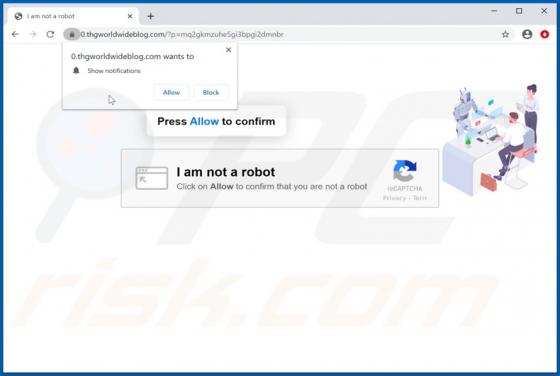Open the user profile icon
This screenshot has height=376, width=560.
[x=527, y=34]
